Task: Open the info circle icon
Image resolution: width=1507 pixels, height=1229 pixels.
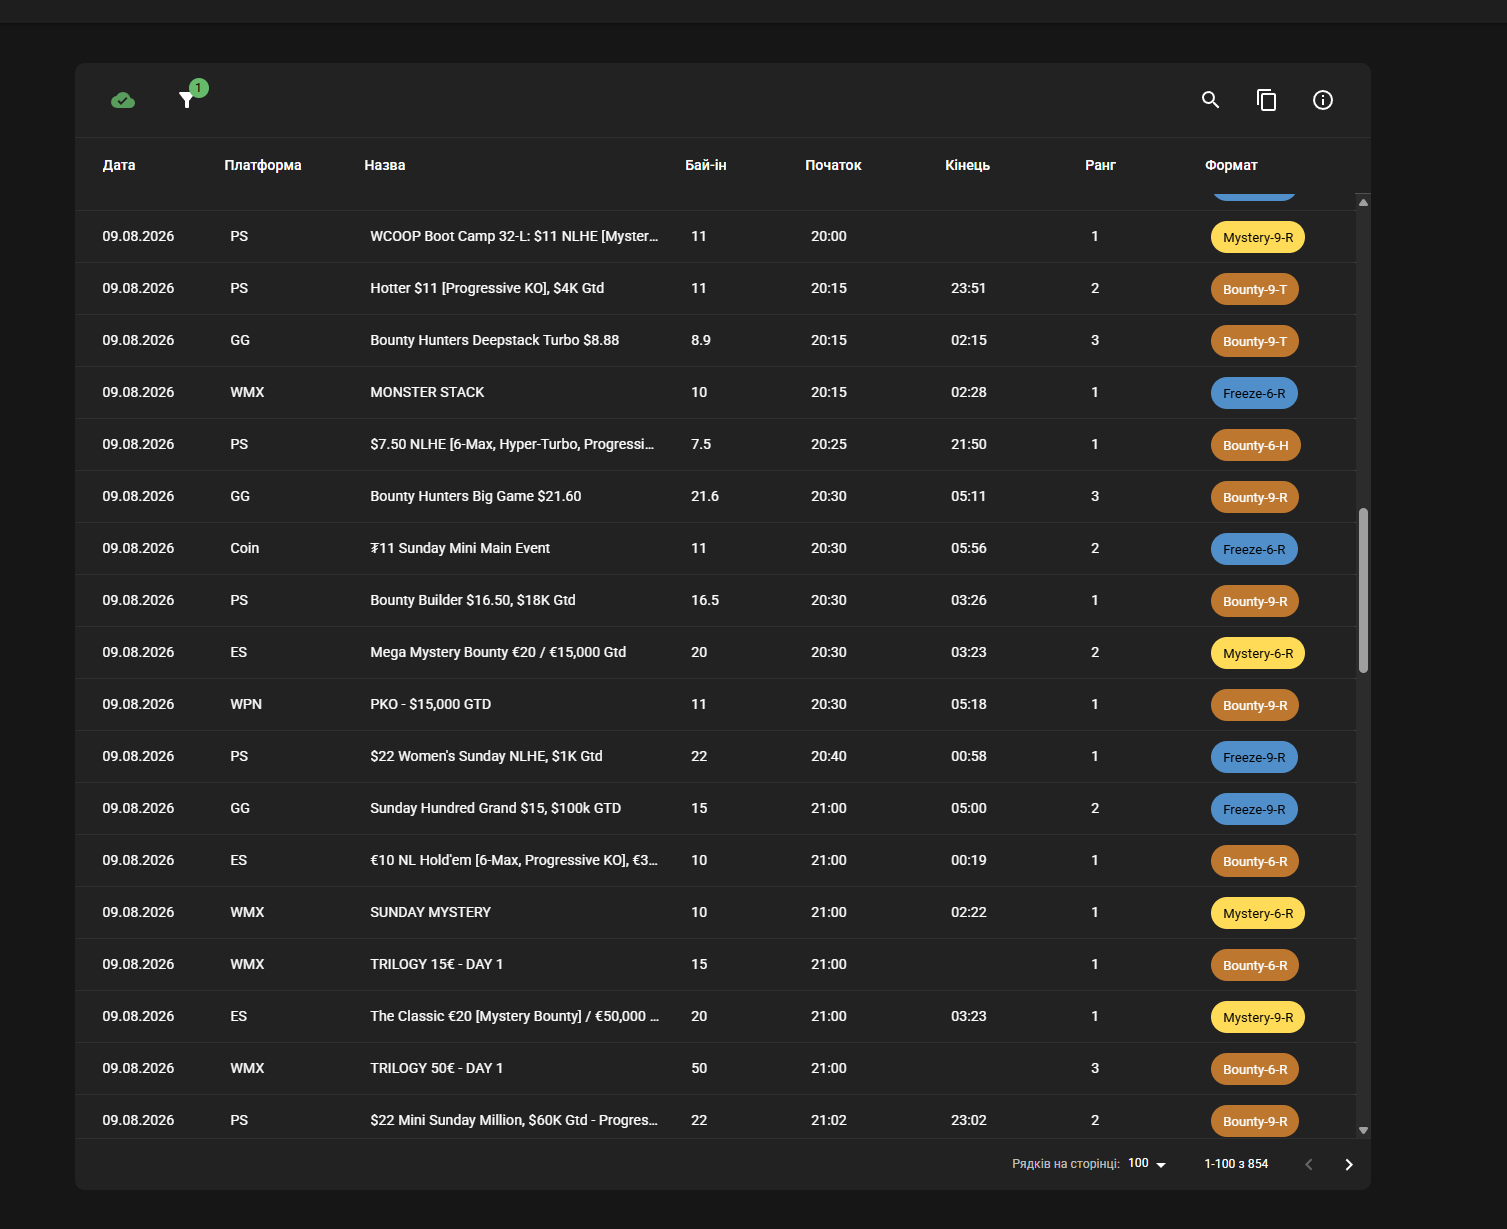Action: point(1322,100)
